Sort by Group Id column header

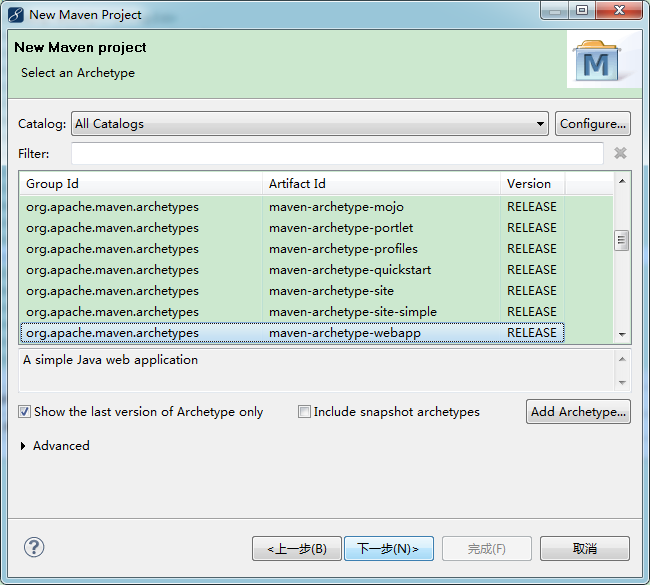pyautogui.click(x=141, y=184)
